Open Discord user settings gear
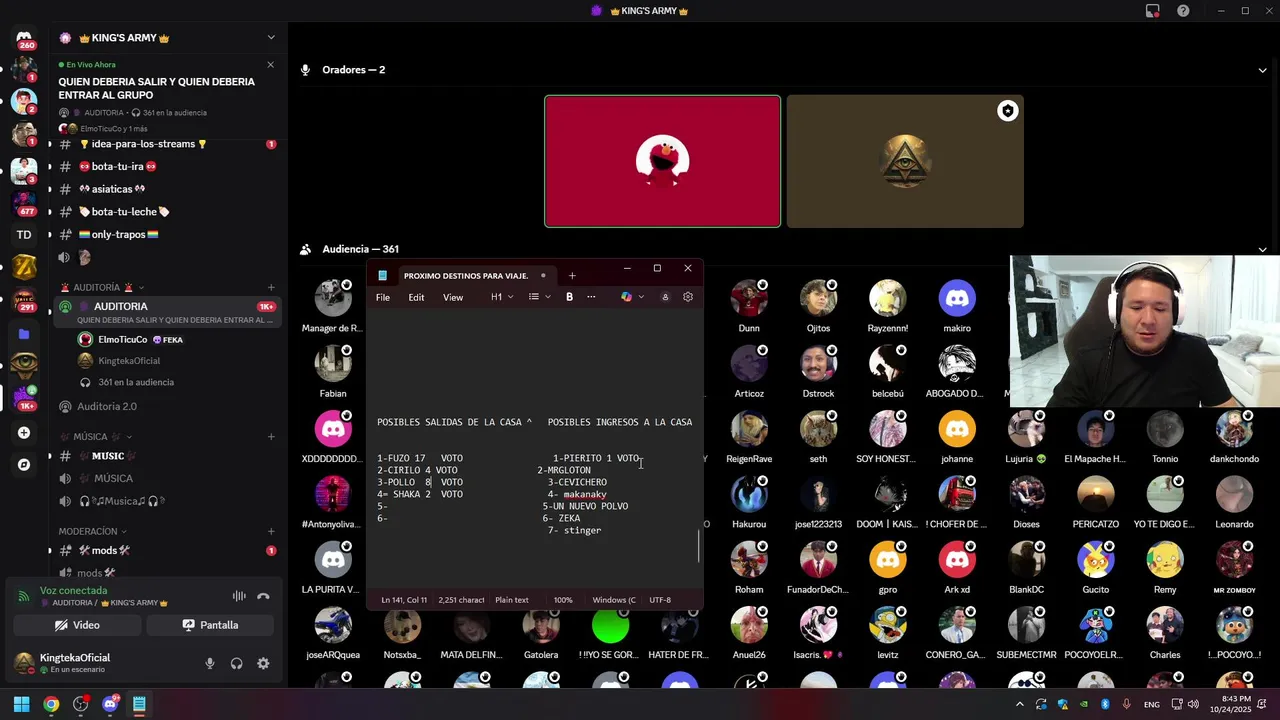The width and height of the screenshot is (1280, 720). (263, 663)
